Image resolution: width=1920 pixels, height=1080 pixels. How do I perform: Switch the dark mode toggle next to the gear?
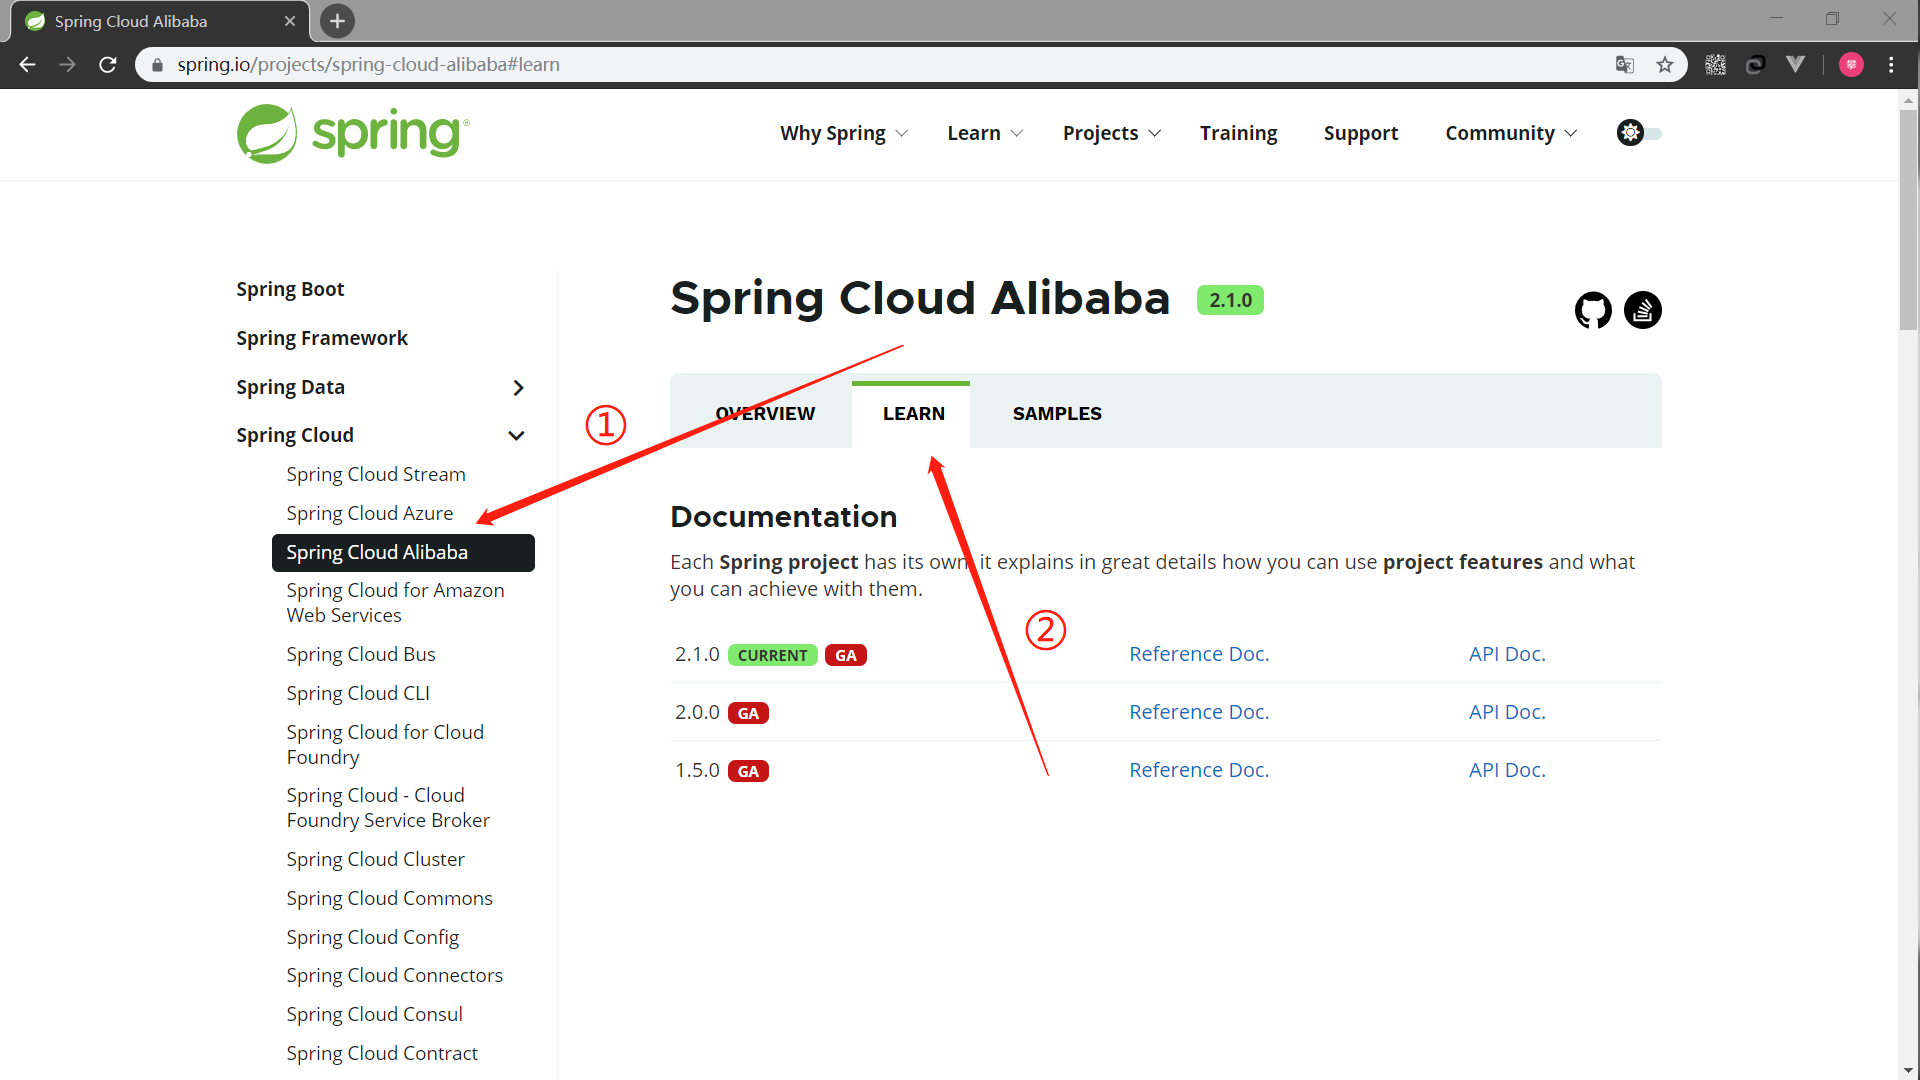[1652, 133]
